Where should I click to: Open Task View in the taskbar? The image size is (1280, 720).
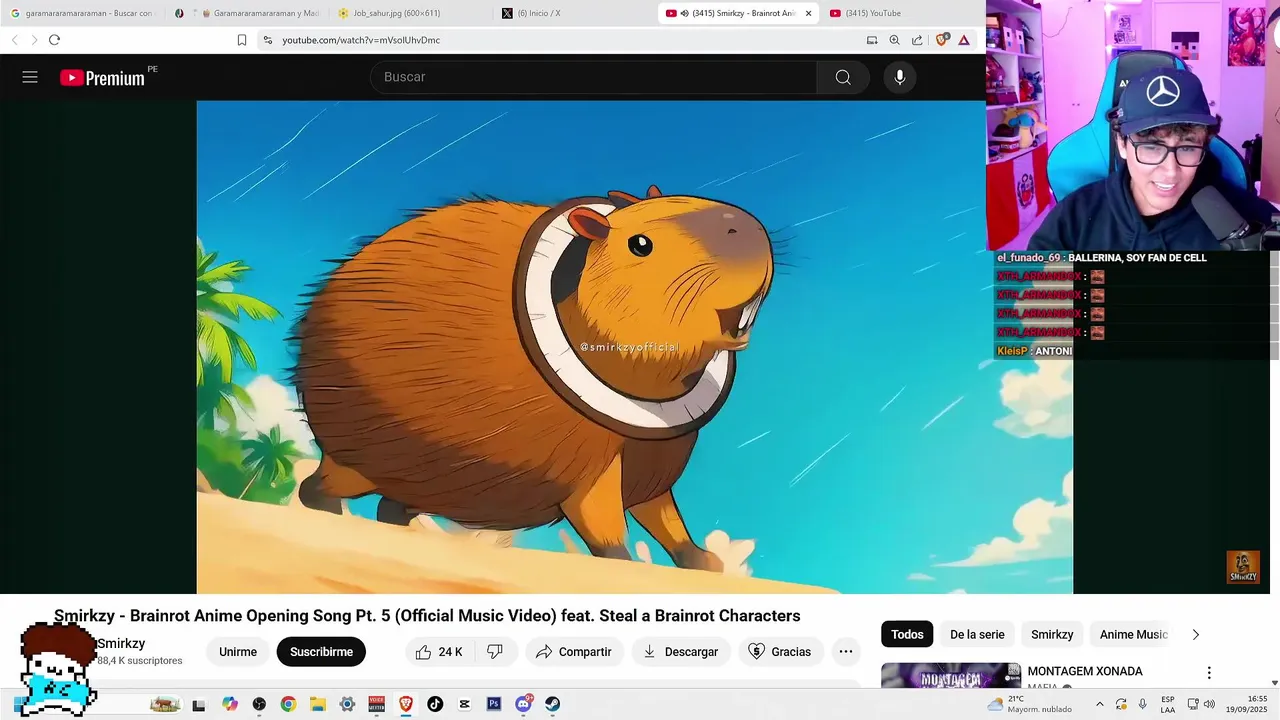[x=199, y=704]
